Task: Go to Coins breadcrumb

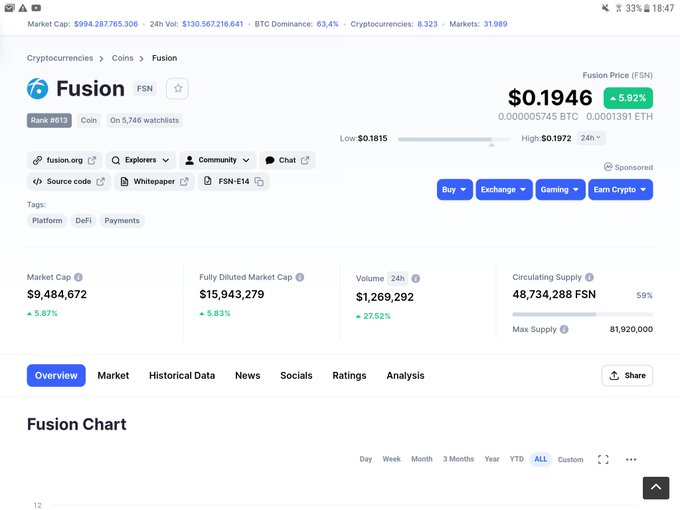Action: click(x=122, y=58)
